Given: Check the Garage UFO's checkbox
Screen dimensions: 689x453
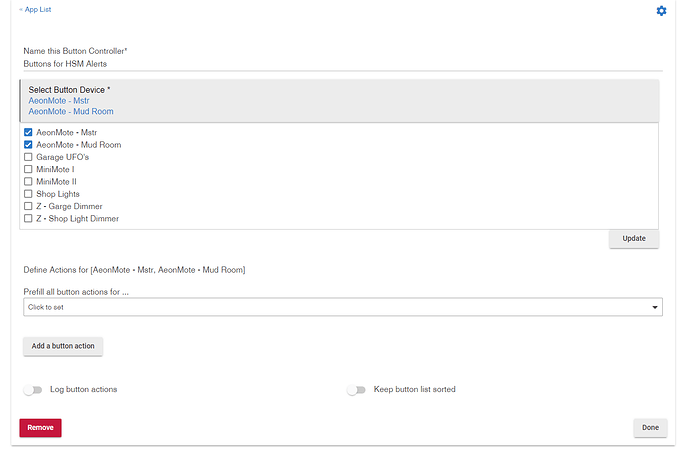Looking at the screenshot, I should pos(28,157).
